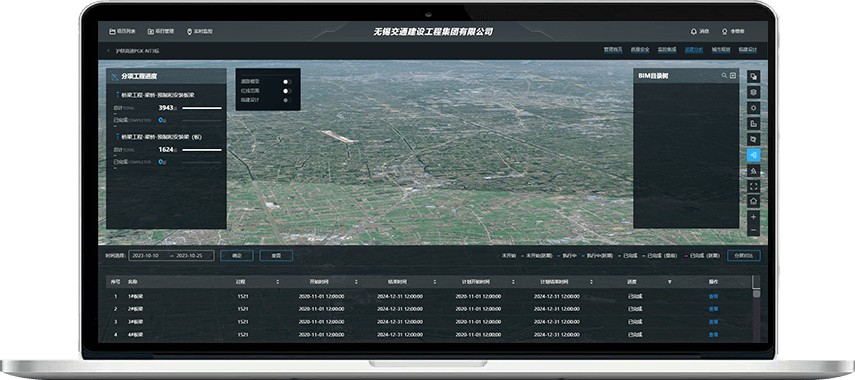Toggle the 红线范围 switch
The image size is (855, 380).
pos(287,91)
